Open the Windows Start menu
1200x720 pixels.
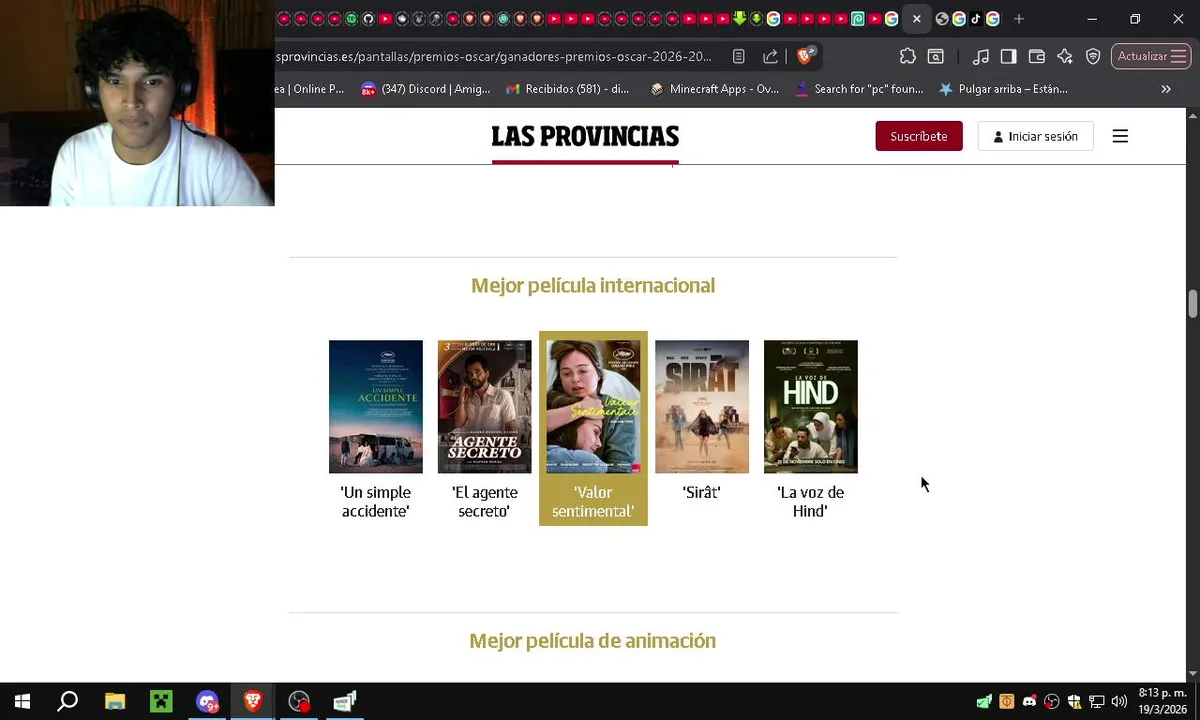[22, 702]
